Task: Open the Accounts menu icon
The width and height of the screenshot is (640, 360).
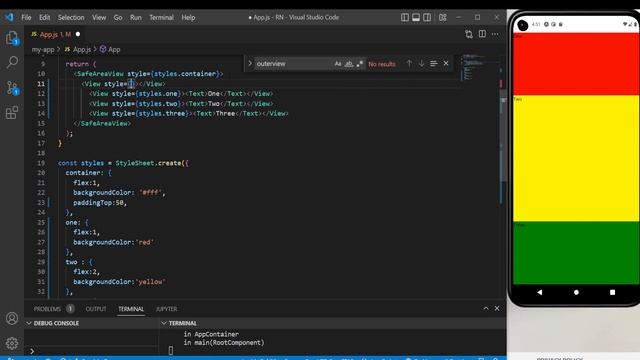Action: [x=12, y=318]
